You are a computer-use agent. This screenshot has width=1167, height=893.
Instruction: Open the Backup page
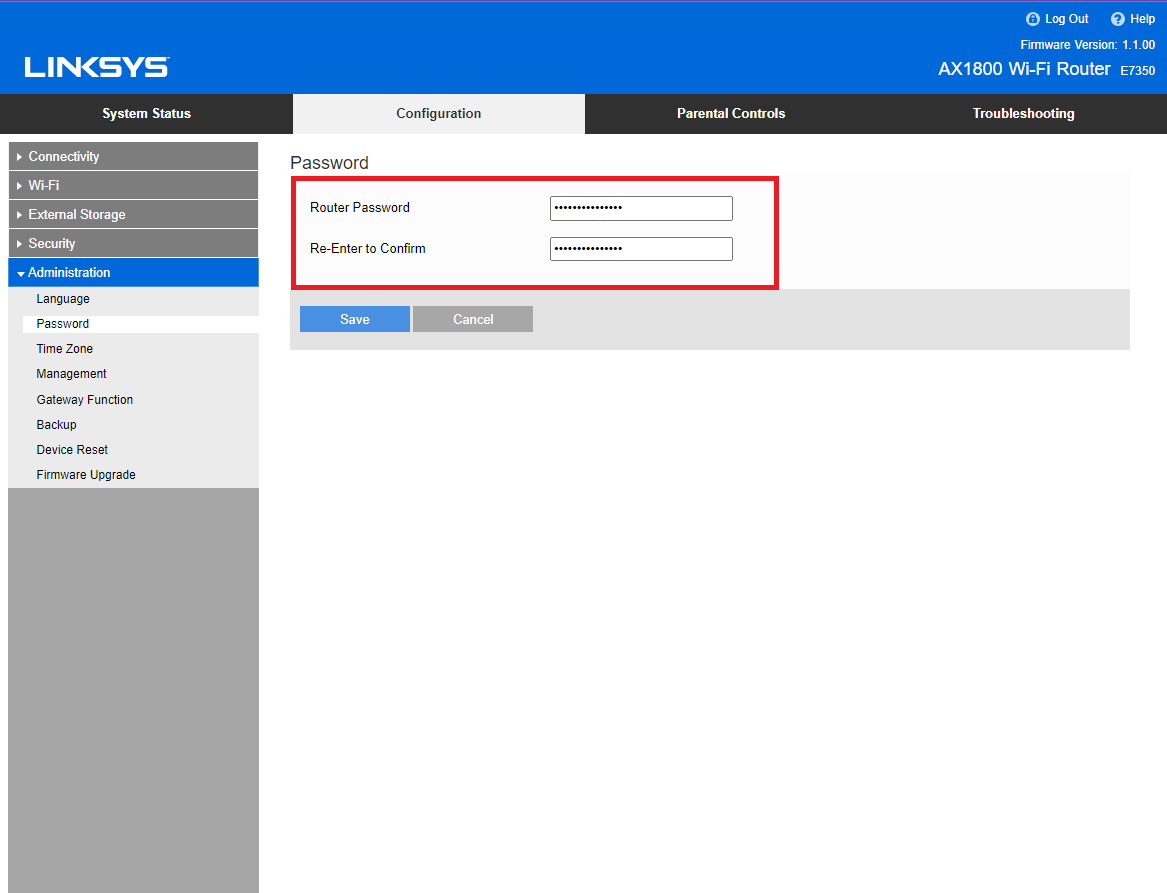click(57, 424)
